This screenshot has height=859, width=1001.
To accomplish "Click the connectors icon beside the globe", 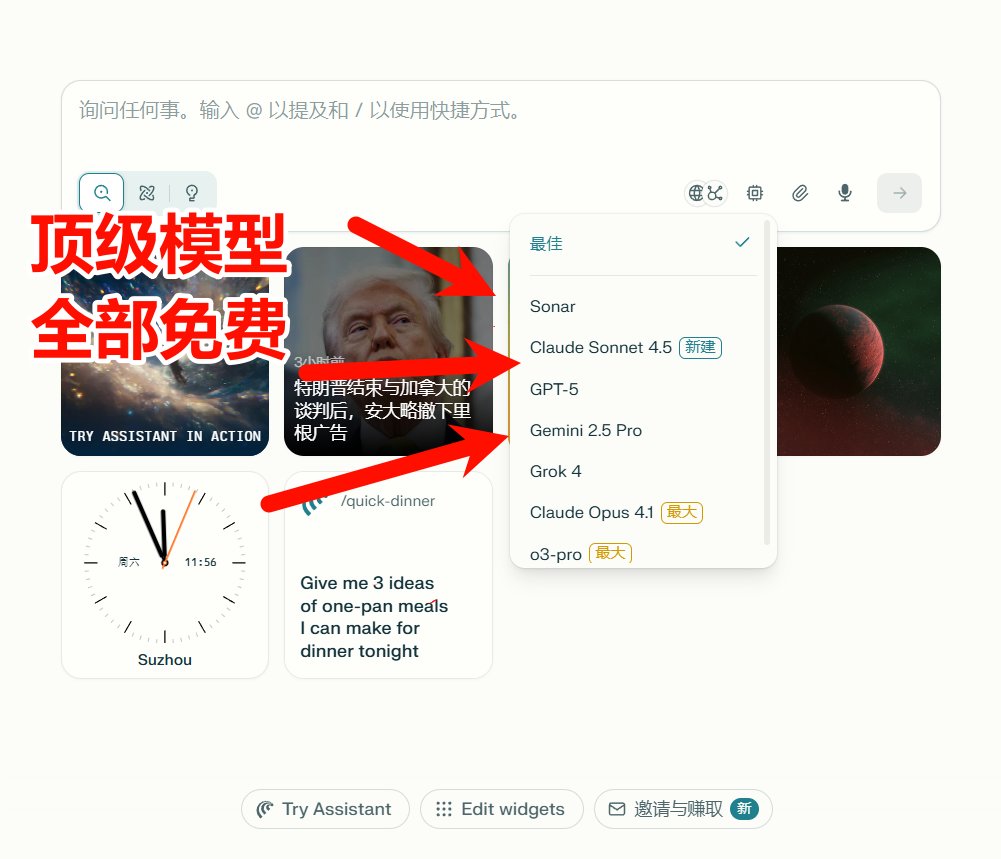I will click(716, 193).
